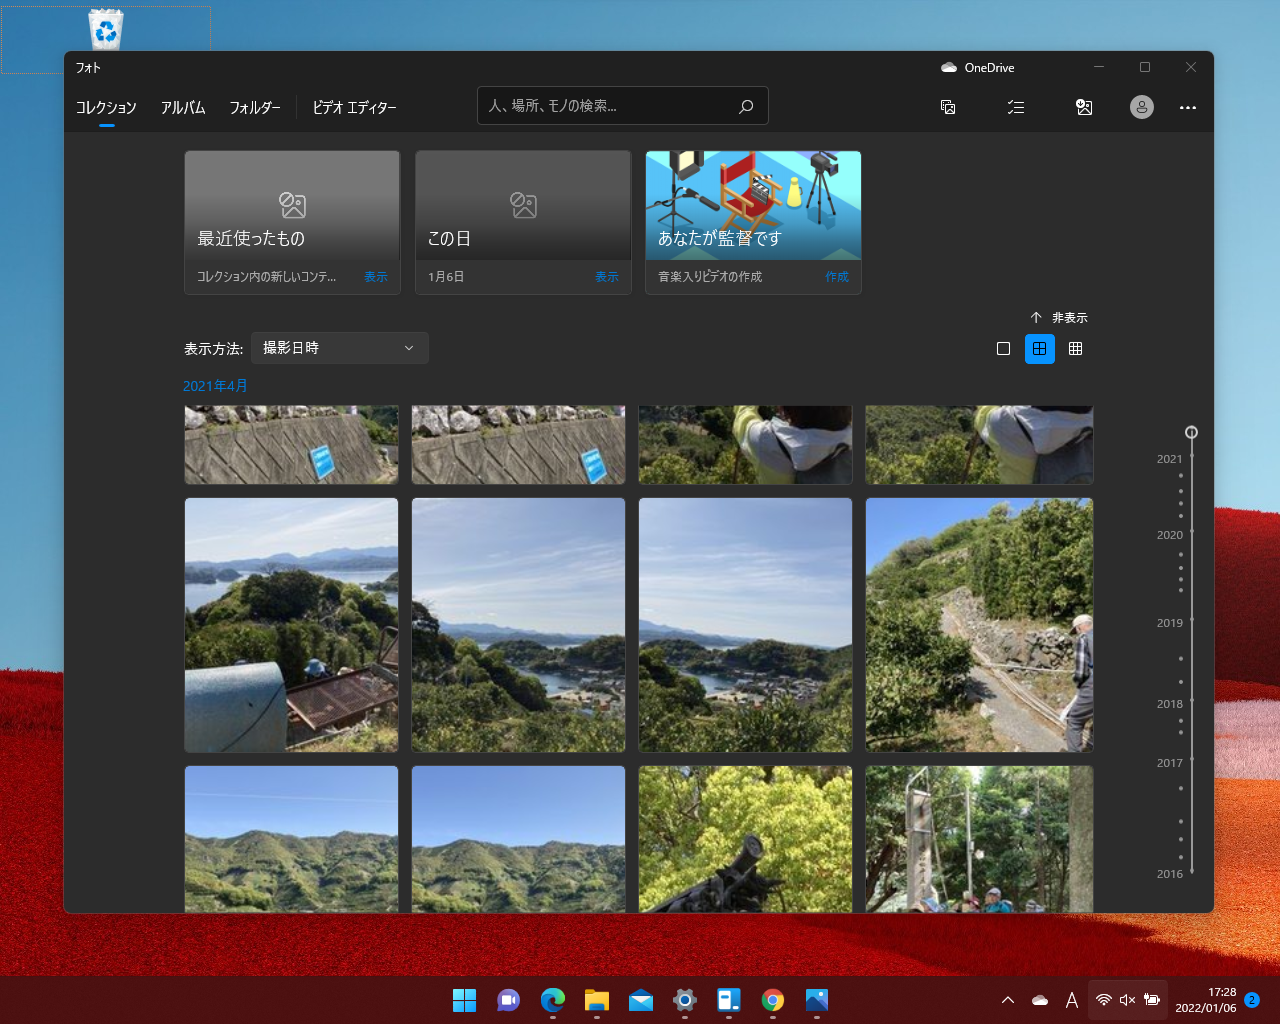Open the account profile icon
Screen dimensions: 1280x1024
point(1142,107)
